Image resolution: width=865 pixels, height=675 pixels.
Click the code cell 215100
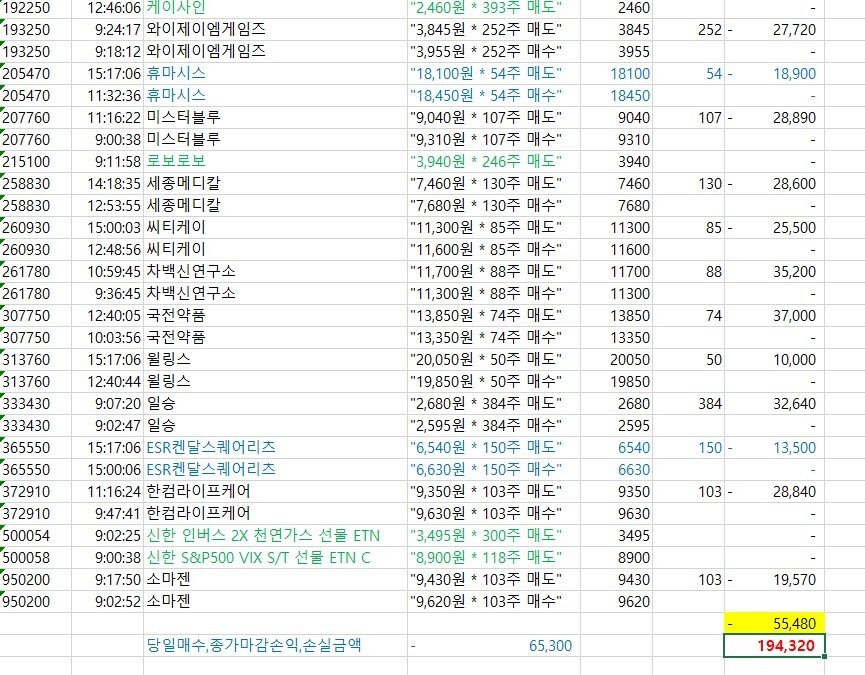pos(35,162)
